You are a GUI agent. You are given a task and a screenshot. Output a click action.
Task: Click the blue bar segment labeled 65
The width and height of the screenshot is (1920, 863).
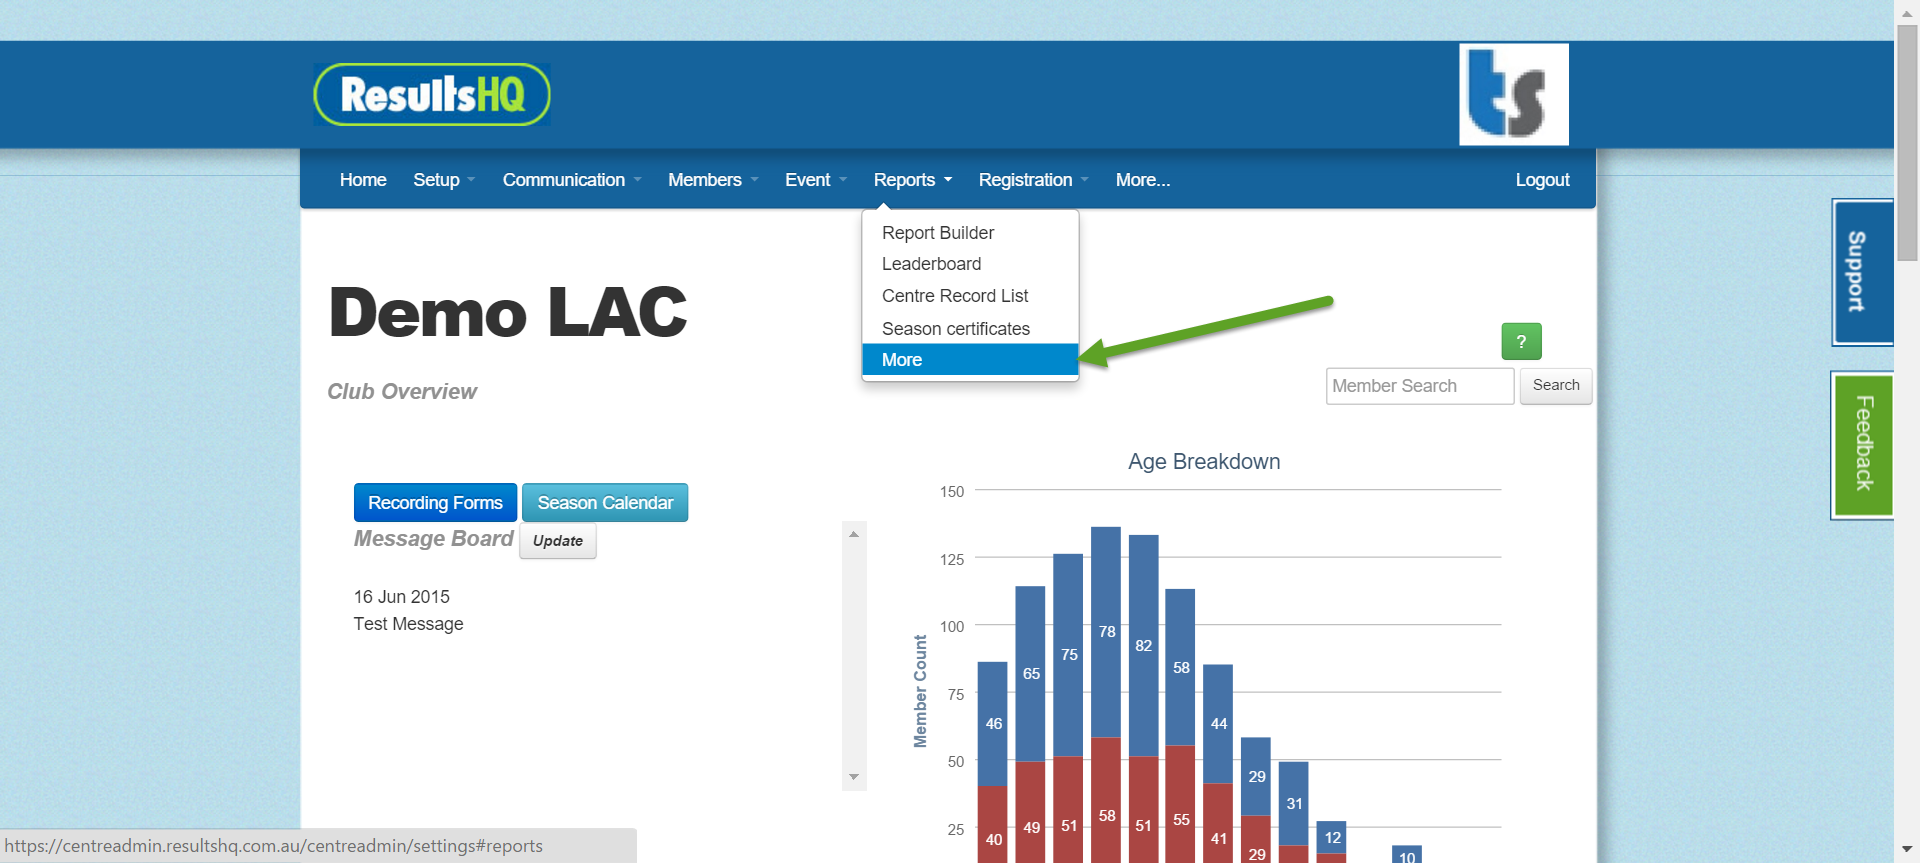tap(1031, 674)
